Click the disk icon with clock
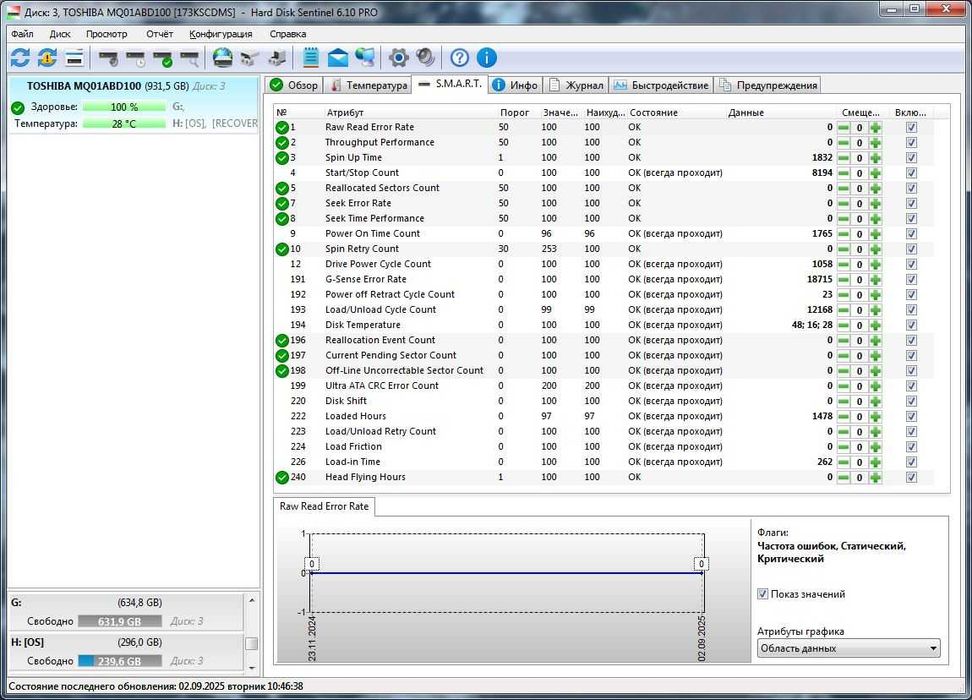 click(136, 59)
